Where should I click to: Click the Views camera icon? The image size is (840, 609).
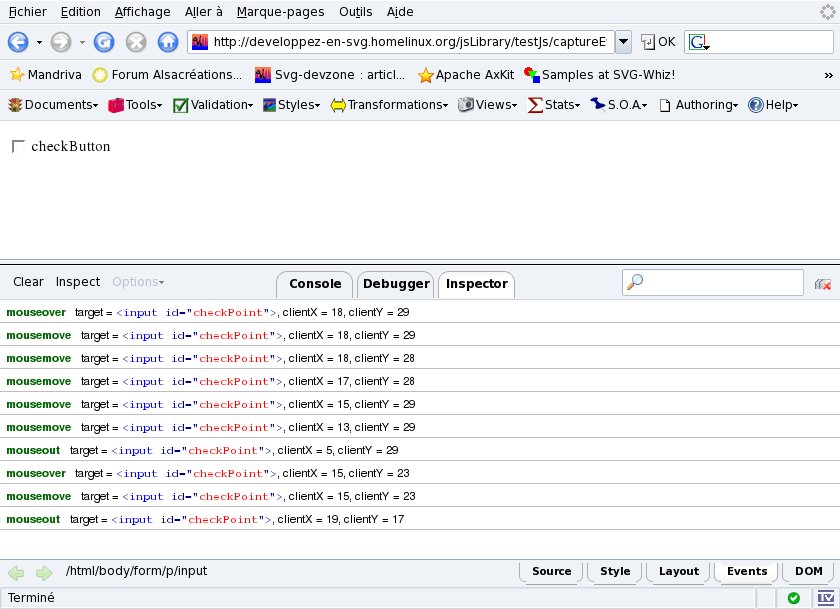(466, 104)
